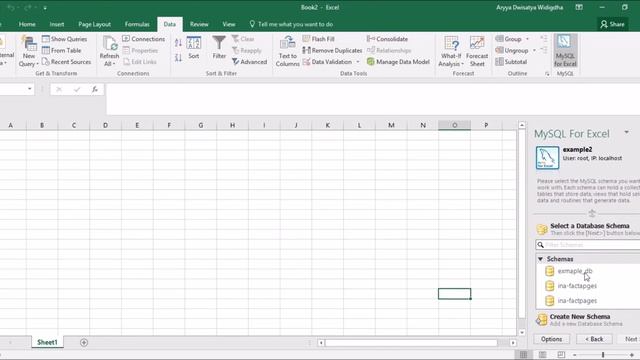Click the < Back button
640x360 pixels.
click(594, 339)
